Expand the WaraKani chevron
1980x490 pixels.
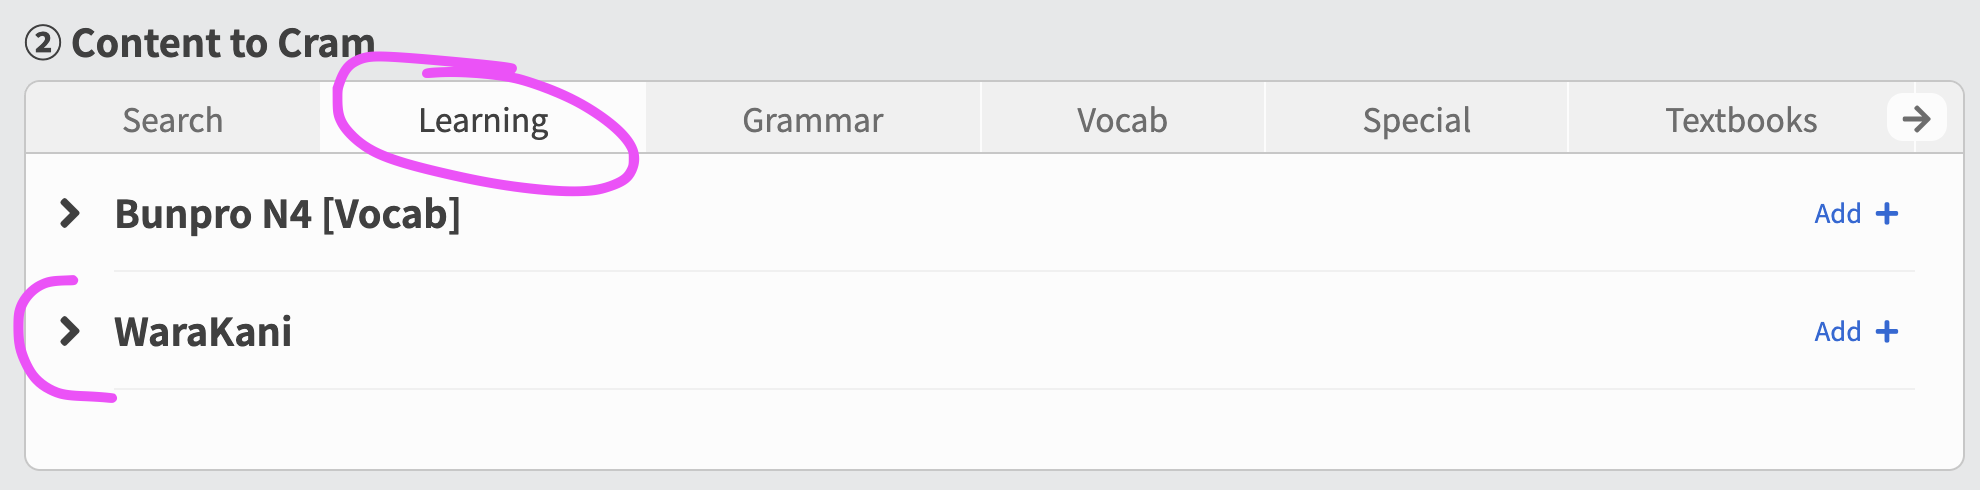click(x=69, y=331)
